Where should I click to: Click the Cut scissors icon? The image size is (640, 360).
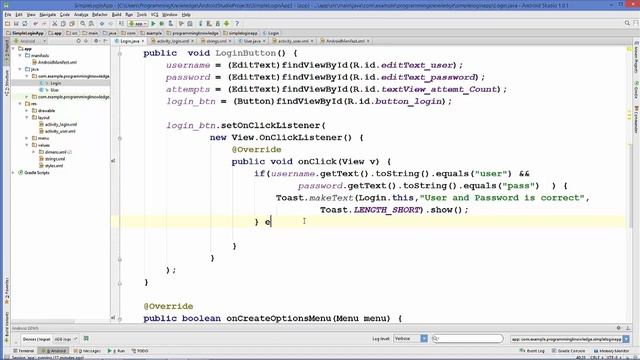pyautogui.click(x=54, y=24)
